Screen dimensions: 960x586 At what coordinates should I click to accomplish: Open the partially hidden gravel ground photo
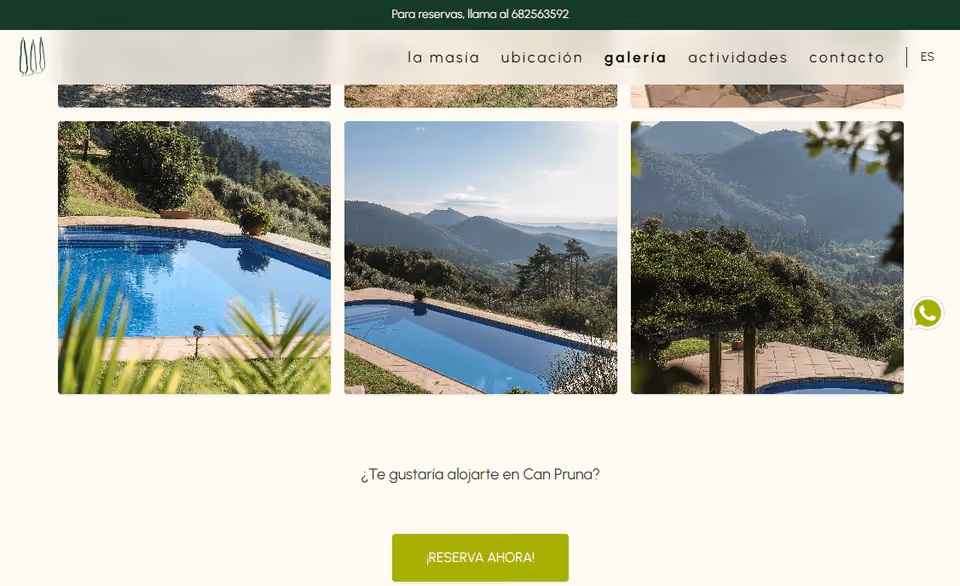tap(194, 96)
